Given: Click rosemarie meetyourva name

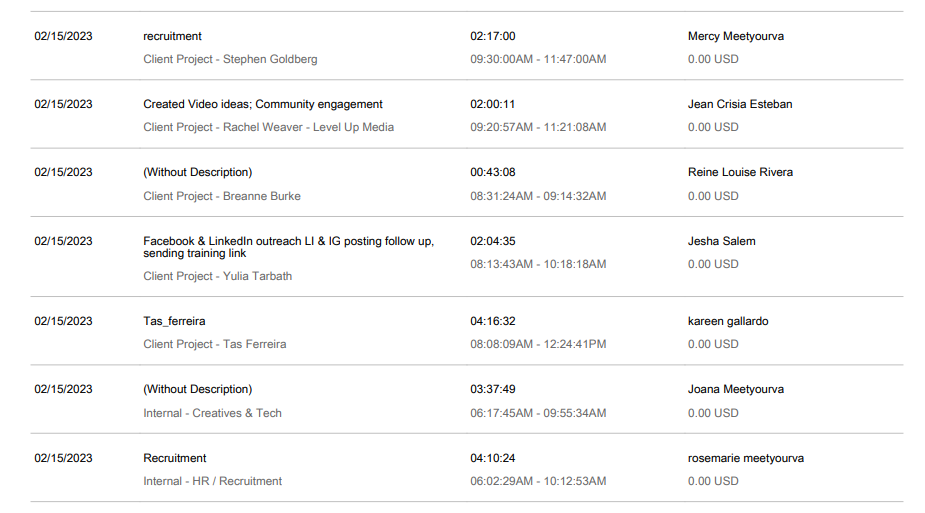Looking at the screenshot, I should (x=745, y=458).
